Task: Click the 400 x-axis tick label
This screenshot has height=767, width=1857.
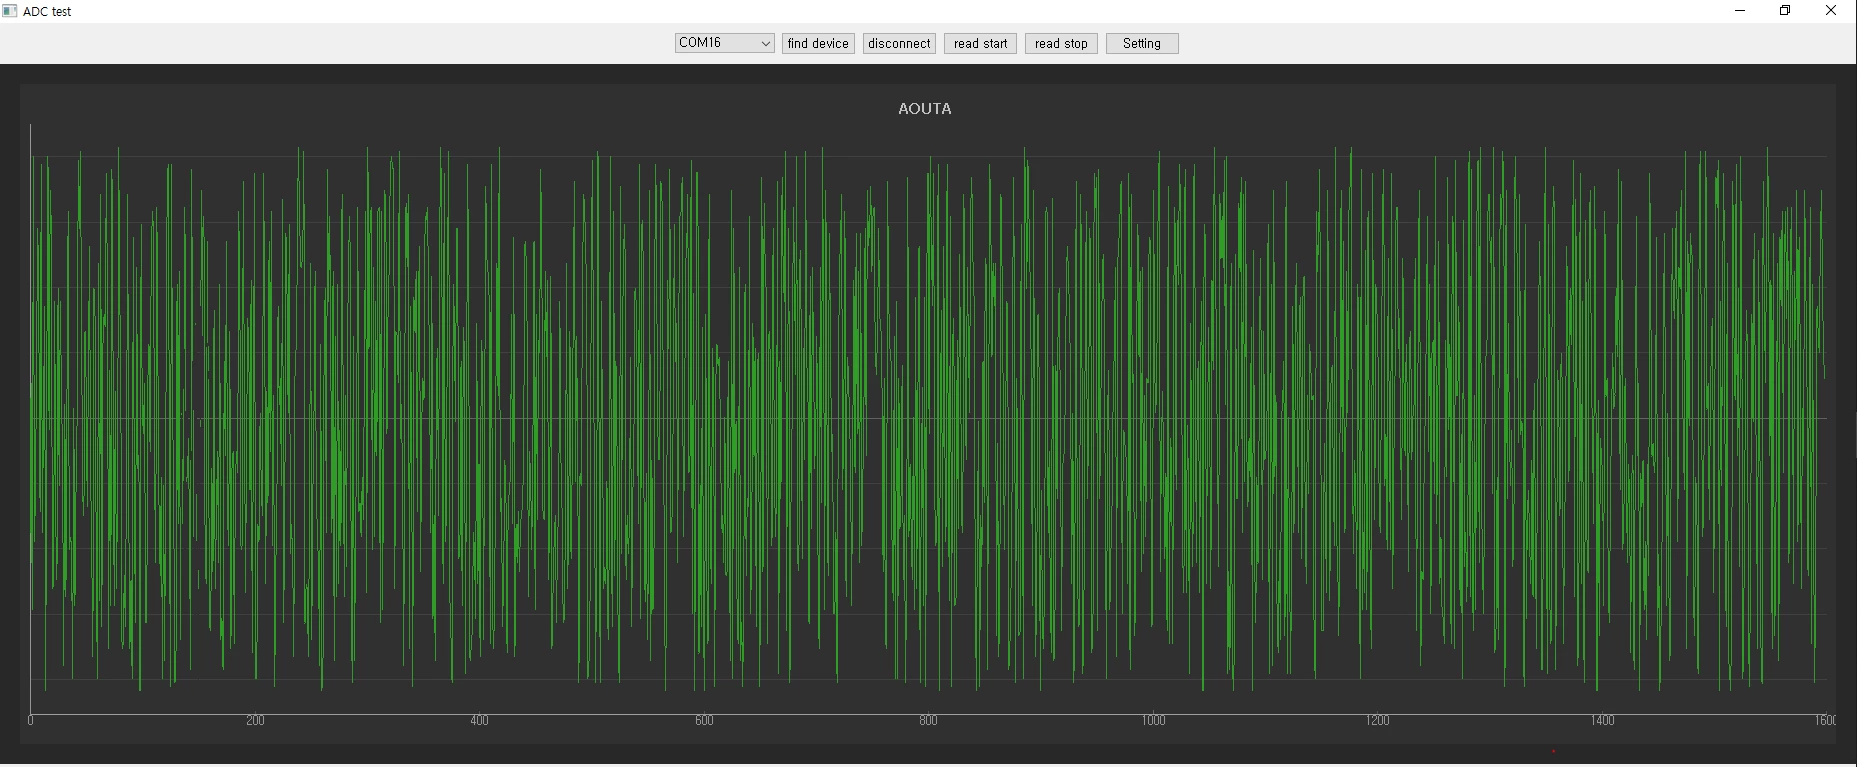Action: coord(479,721)
